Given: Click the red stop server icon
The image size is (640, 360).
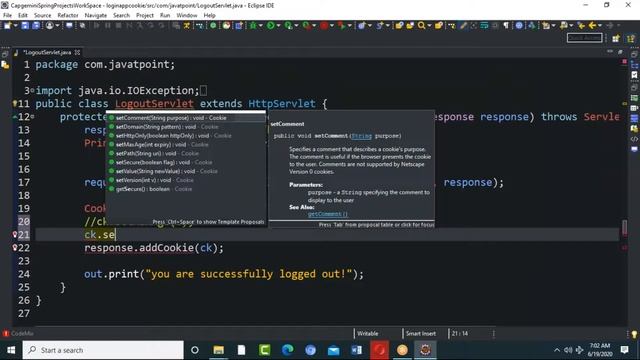Looking at the screenshot, I should coord(324,25).
